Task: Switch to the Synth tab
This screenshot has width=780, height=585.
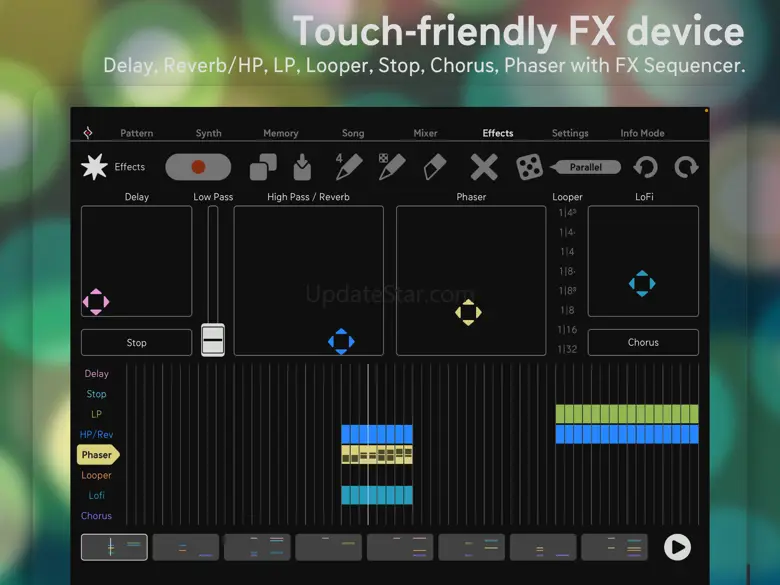Action: click(x=209, y=133)
